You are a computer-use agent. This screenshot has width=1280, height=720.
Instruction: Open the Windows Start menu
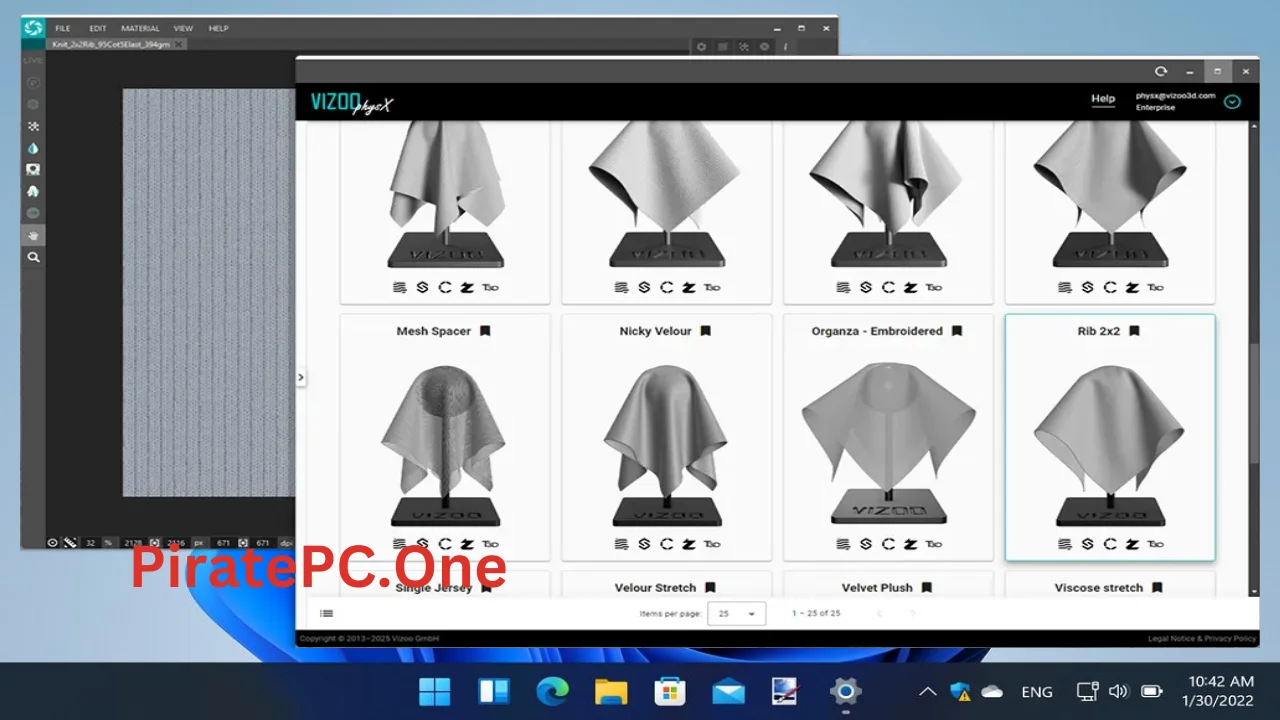pyautogui.click(x=435, y=691)
